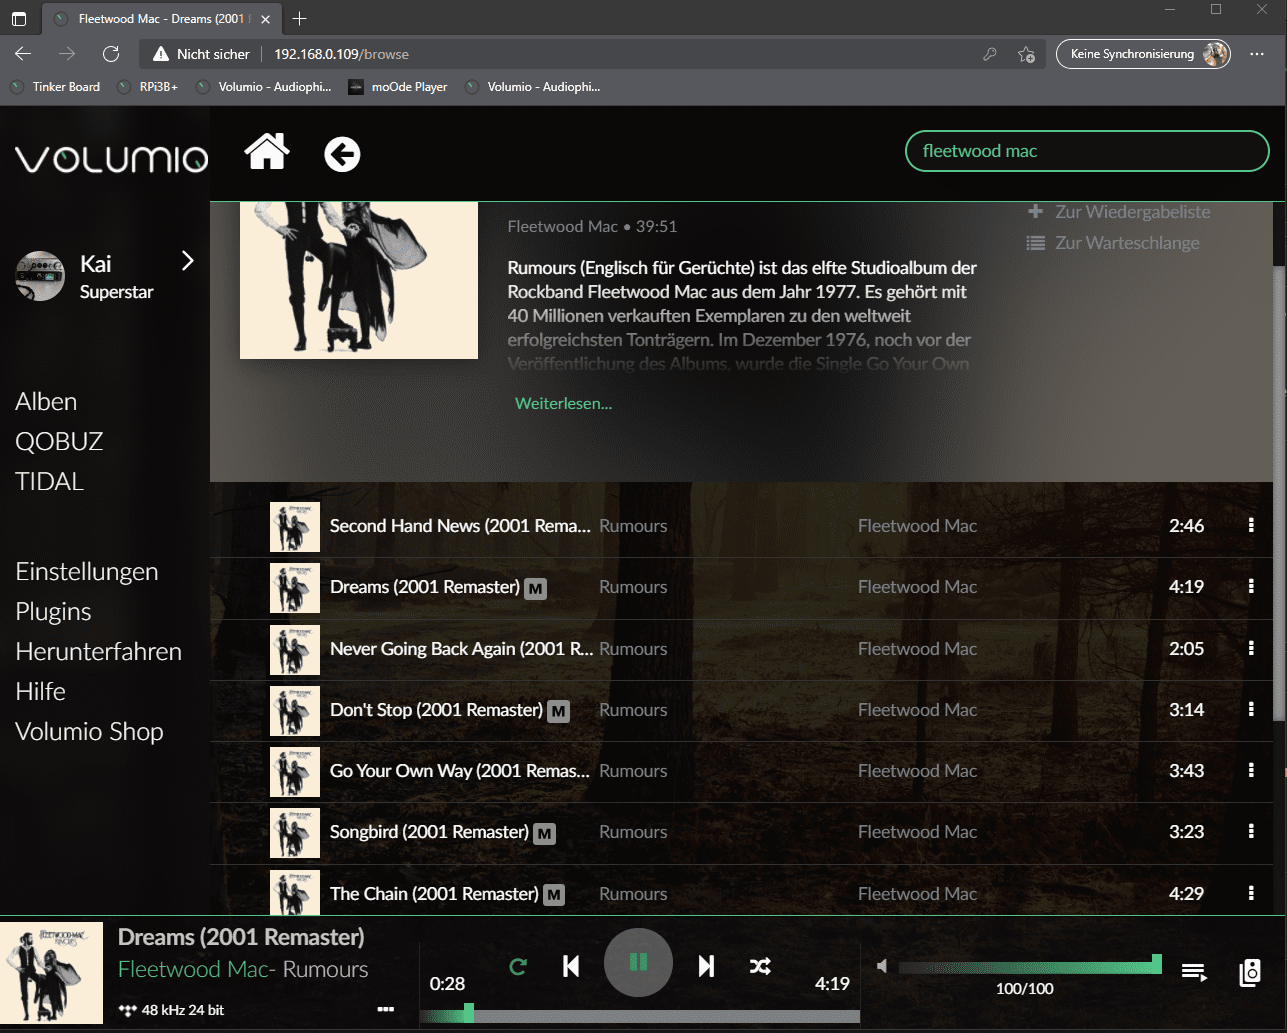Select Go Your Own Way track

point(460,771)
